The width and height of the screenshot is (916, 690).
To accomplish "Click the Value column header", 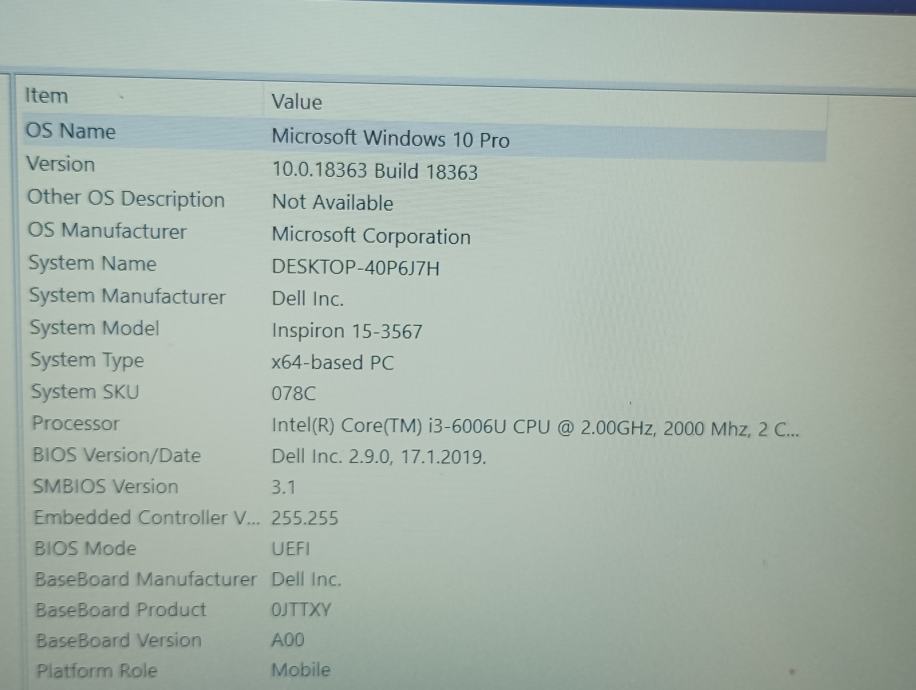I will pos(297,102).
